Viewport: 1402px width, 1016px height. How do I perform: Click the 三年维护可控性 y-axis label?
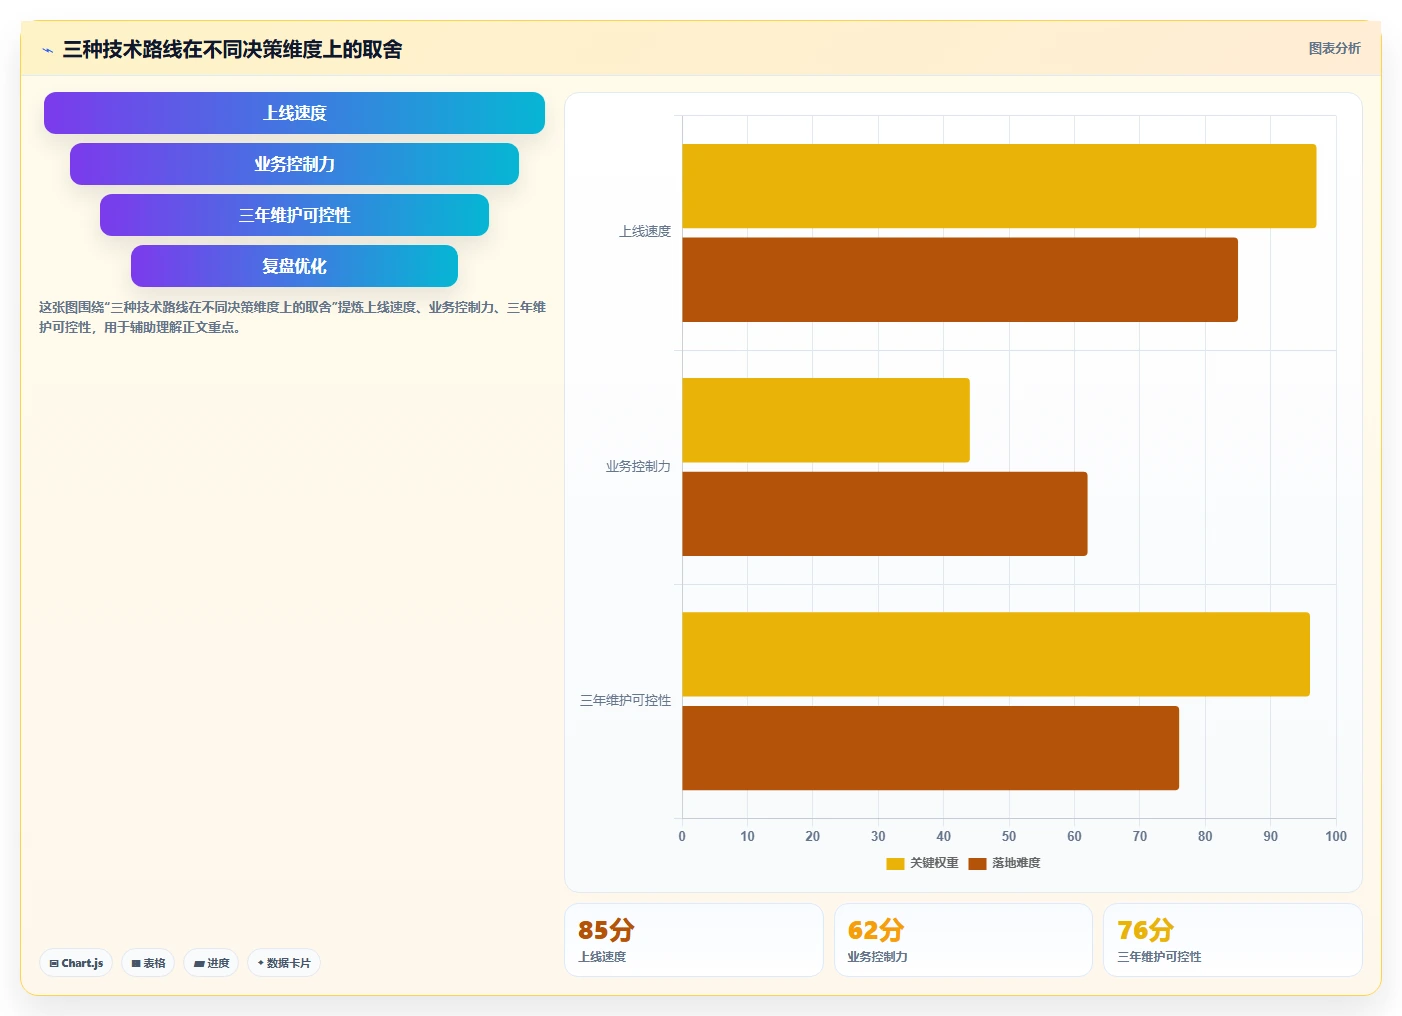[625, 701]
